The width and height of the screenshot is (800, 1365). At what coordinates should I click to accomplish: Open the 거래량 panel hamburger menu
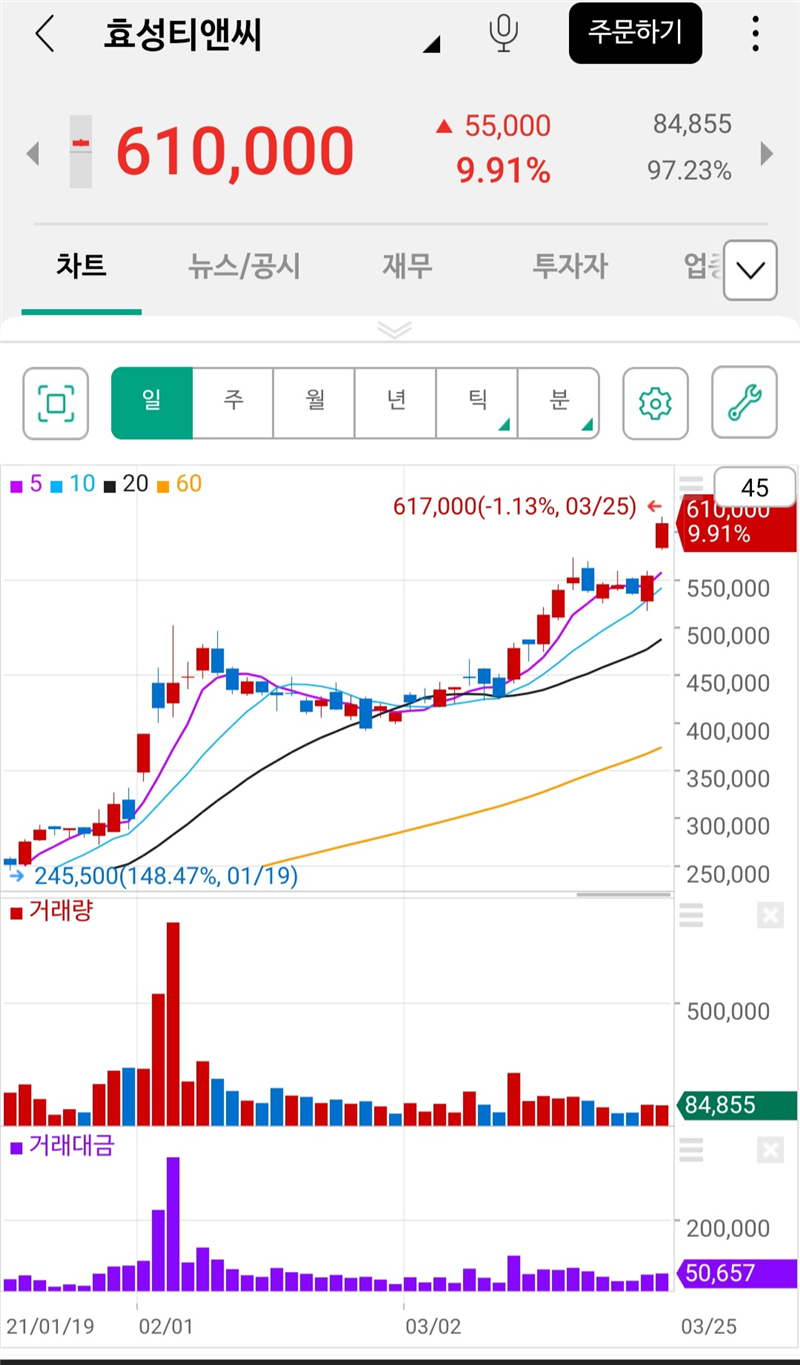point(691,915)
